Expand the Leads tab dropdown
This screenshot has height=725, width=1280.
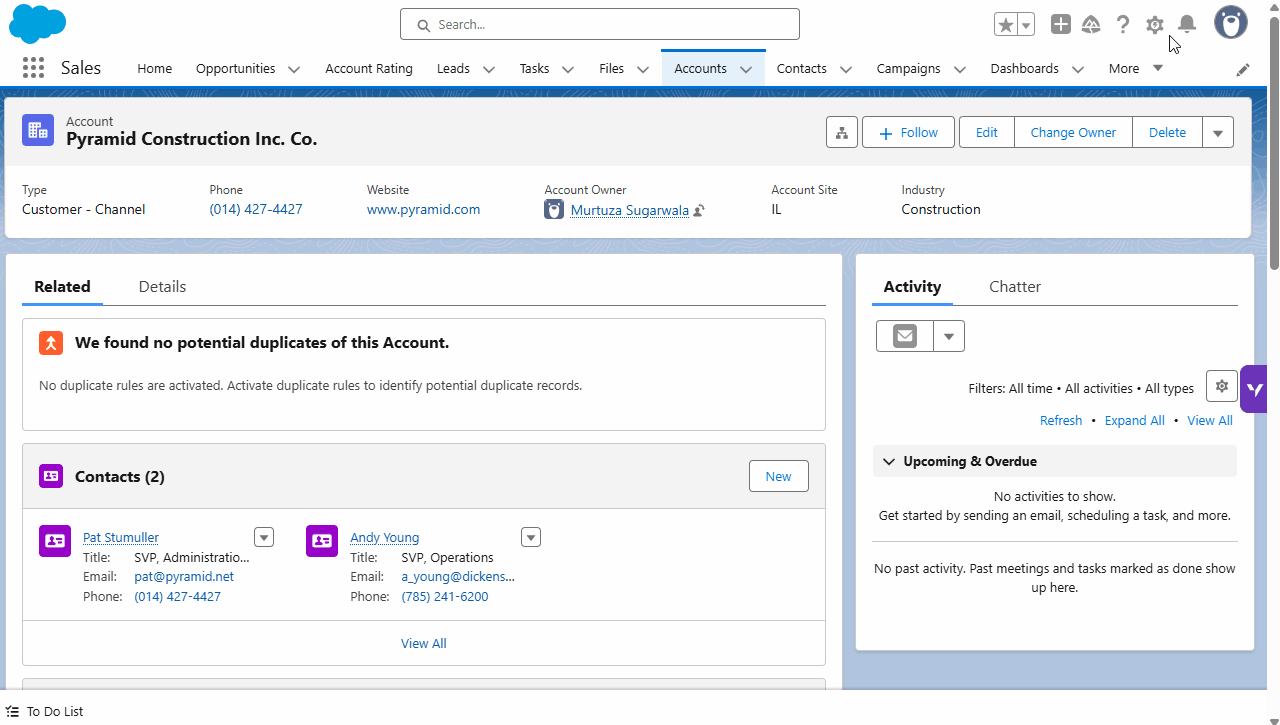coord(489,69)
